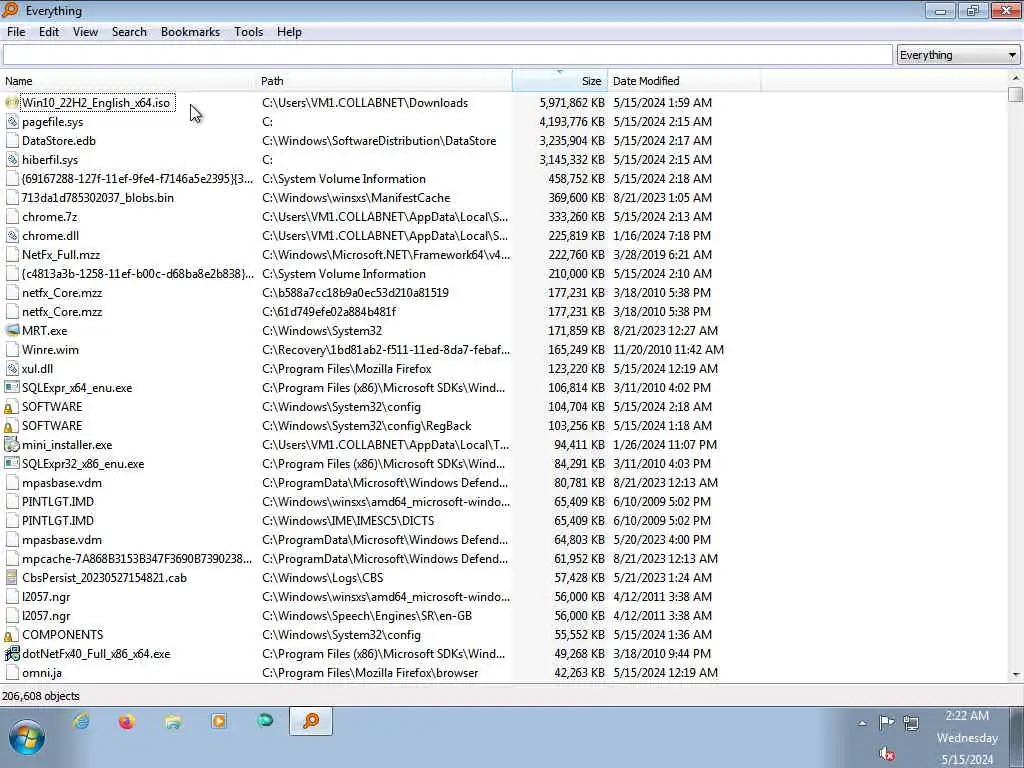The height and width of the screenshot is (768, 1024).
Task: Select the mpcache-7A868B3153B347F3690B7390238 file
Action: 137,558
